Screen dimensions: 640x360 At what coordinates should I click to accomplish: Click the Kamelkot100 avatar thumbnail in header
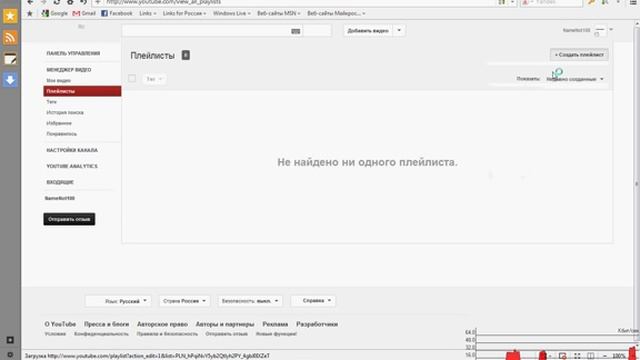[x=600, y=31]
